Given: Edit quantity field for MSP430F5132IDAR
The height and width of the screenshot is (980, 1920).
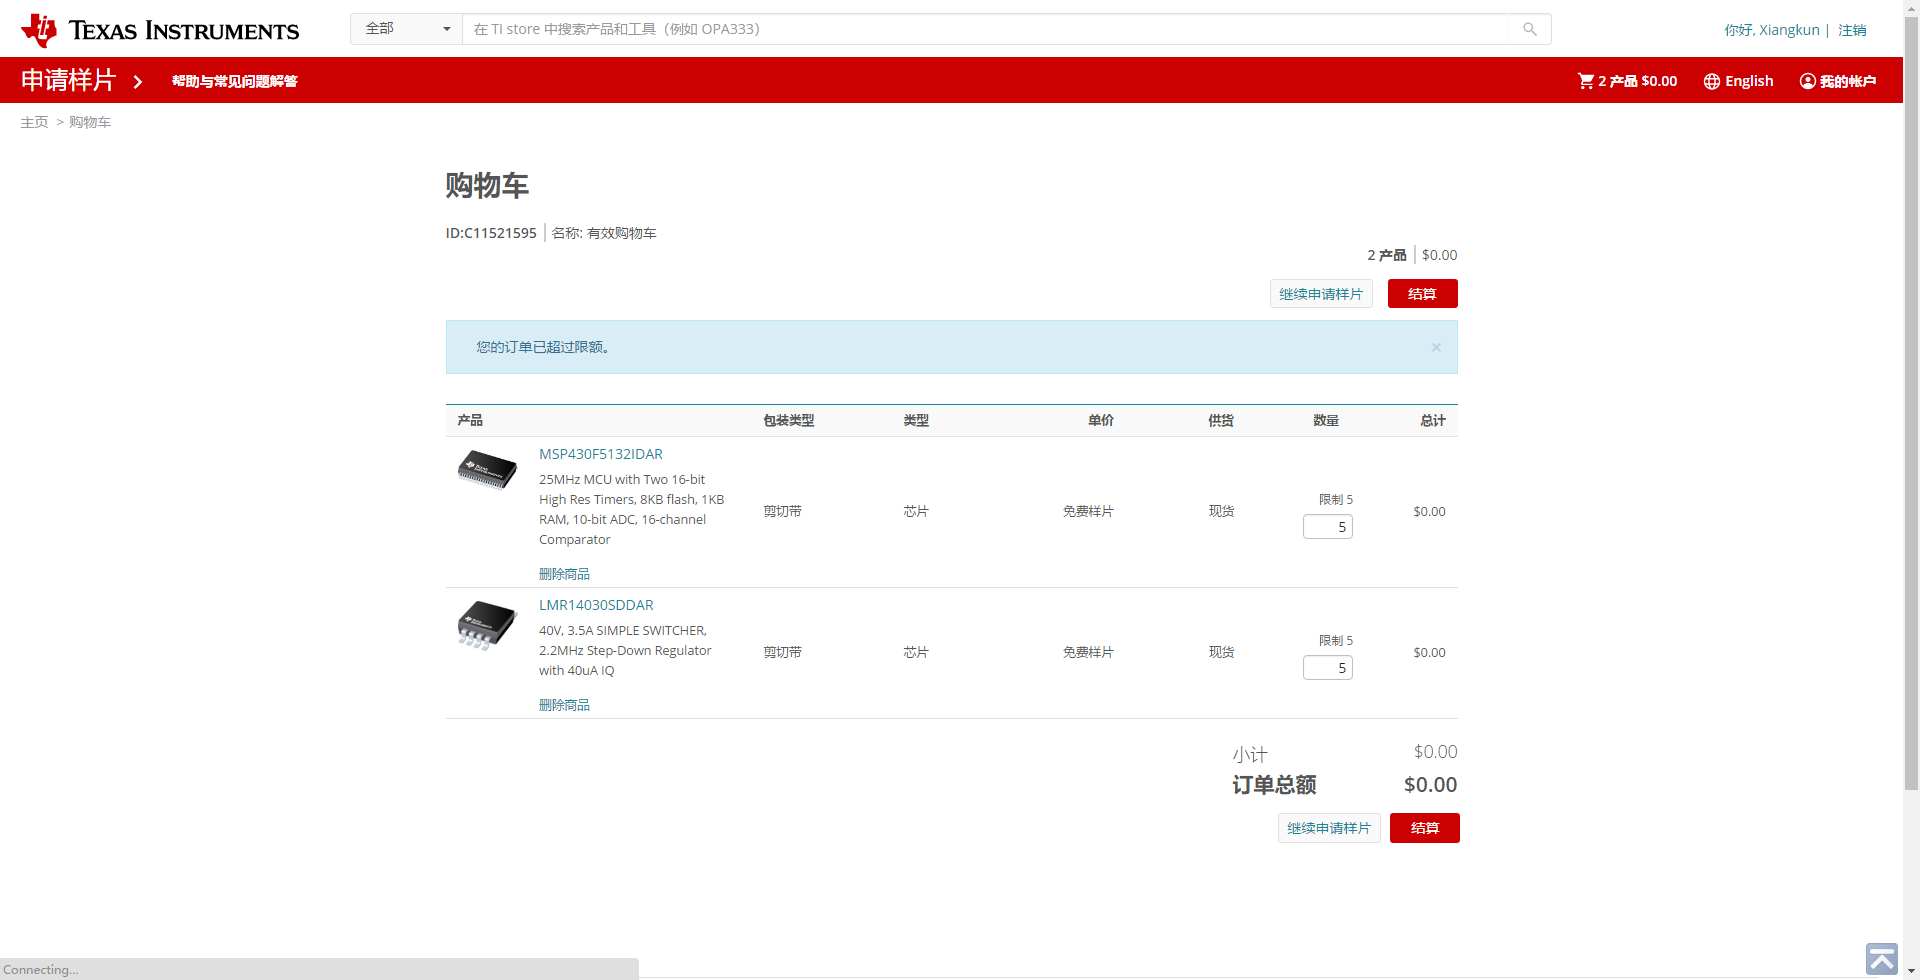Looking at the screenshot, I should pos(1328,526).
